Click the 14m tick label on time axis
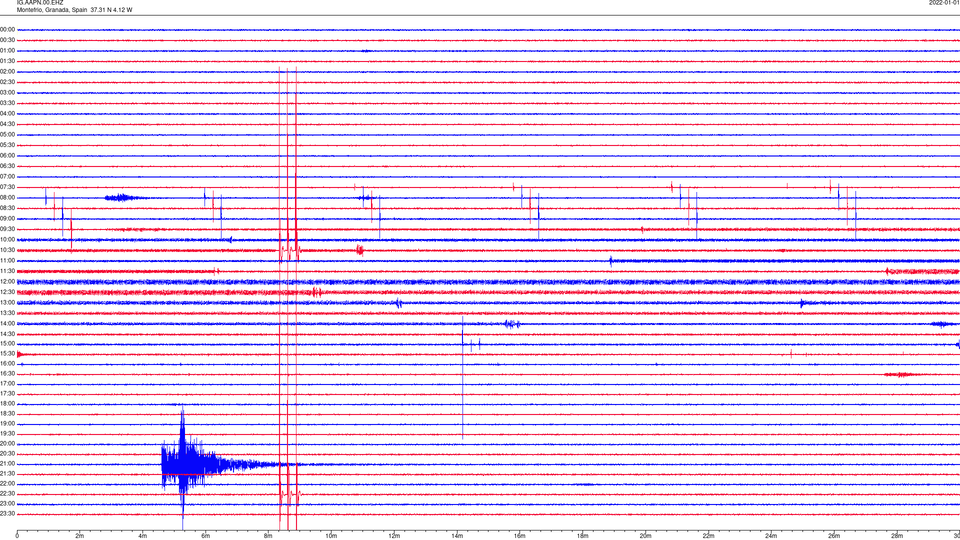This screenshot has width=960, height=540. [x=457, y=536]
